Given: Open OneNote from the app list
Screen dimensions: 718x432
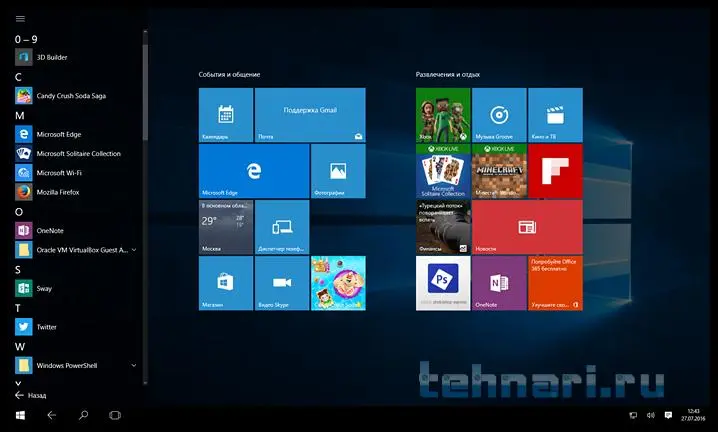Looking at the screenshot, I should pos(76,230).
